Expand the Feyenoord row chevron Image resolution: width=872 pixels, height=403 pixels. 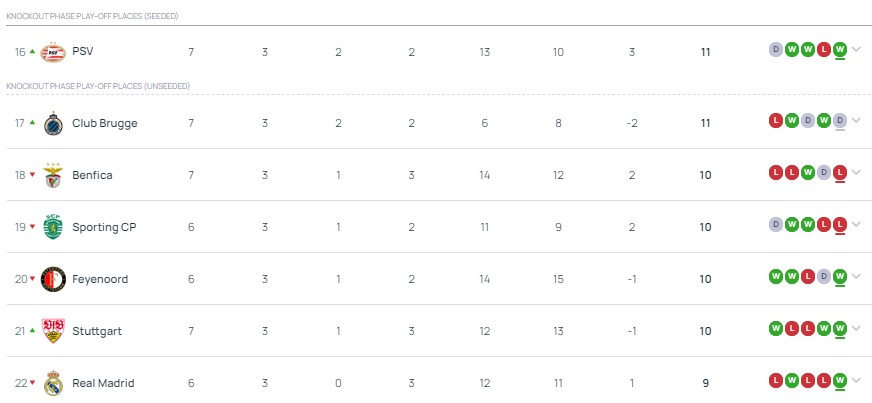click(857, 277)
